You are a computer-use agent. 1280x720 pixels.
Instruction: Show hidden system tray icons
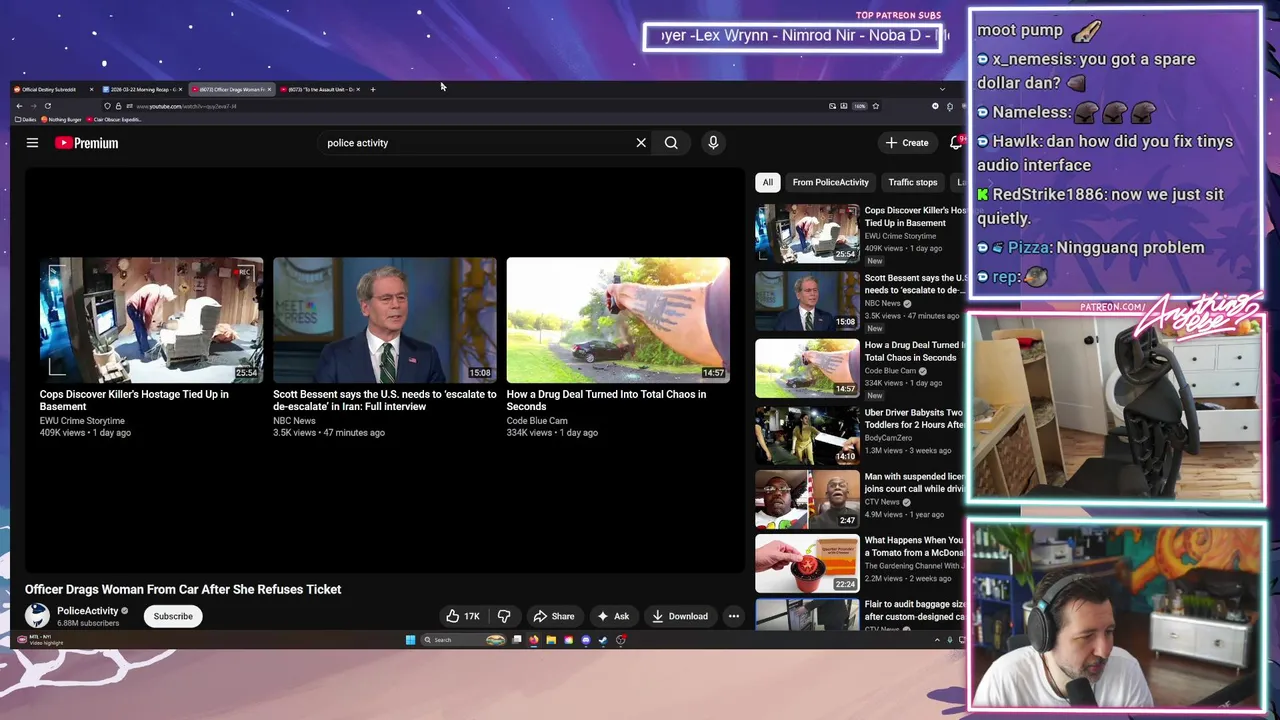[937, 640]
